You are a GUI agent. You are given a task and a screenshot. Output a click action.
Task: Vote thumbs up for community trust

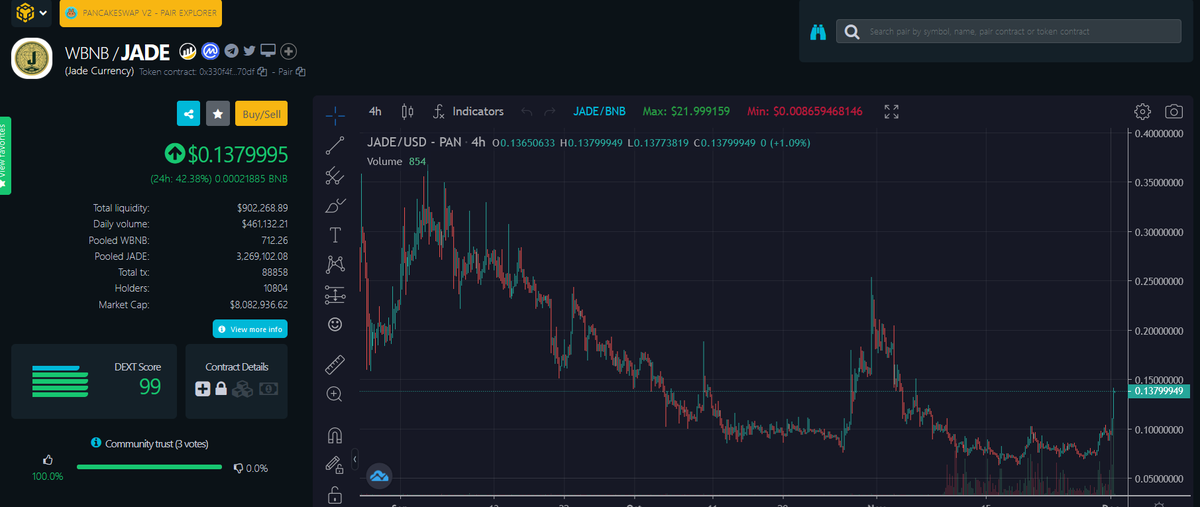click(x=47, y=459)
